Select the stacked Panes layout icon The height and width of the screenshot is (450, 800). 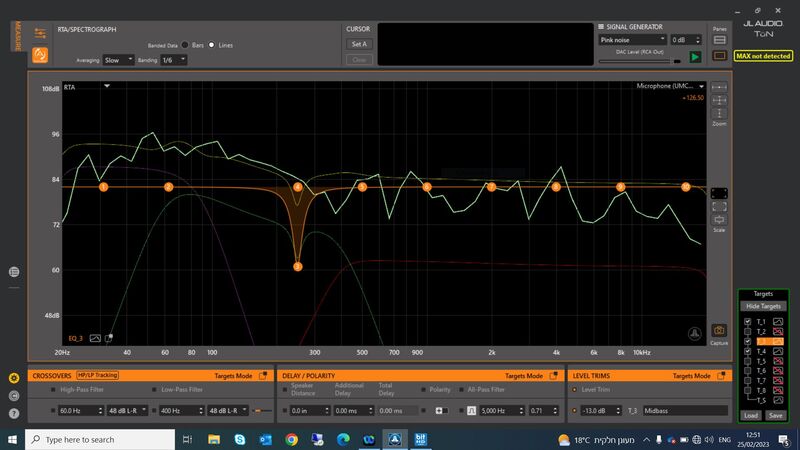pyautogui.click(x=719, y=40)
